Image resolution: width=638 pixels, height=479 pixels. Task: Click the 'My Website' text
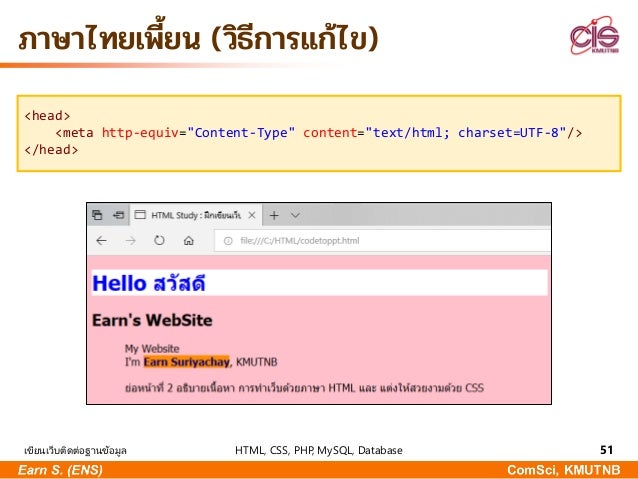[x=152, y=348]
